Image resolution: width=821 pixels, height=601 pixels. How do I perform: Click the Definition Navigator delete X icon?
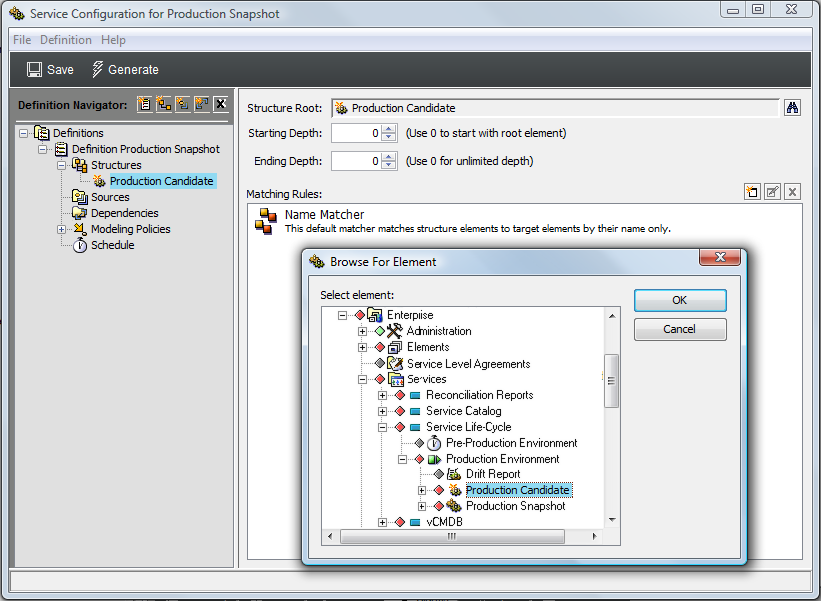click(221, 104)
